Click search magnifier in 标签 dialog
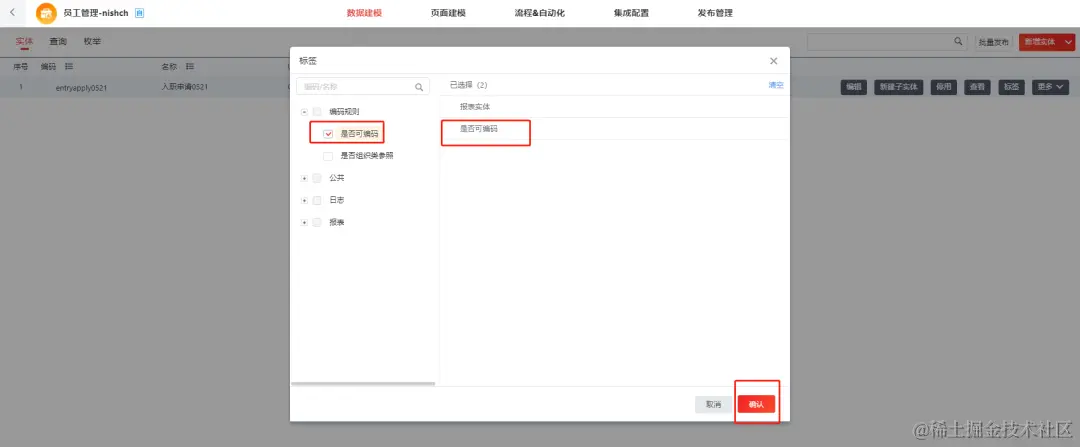The height and width of the screenshot is (447, 1080). [419, 87]
